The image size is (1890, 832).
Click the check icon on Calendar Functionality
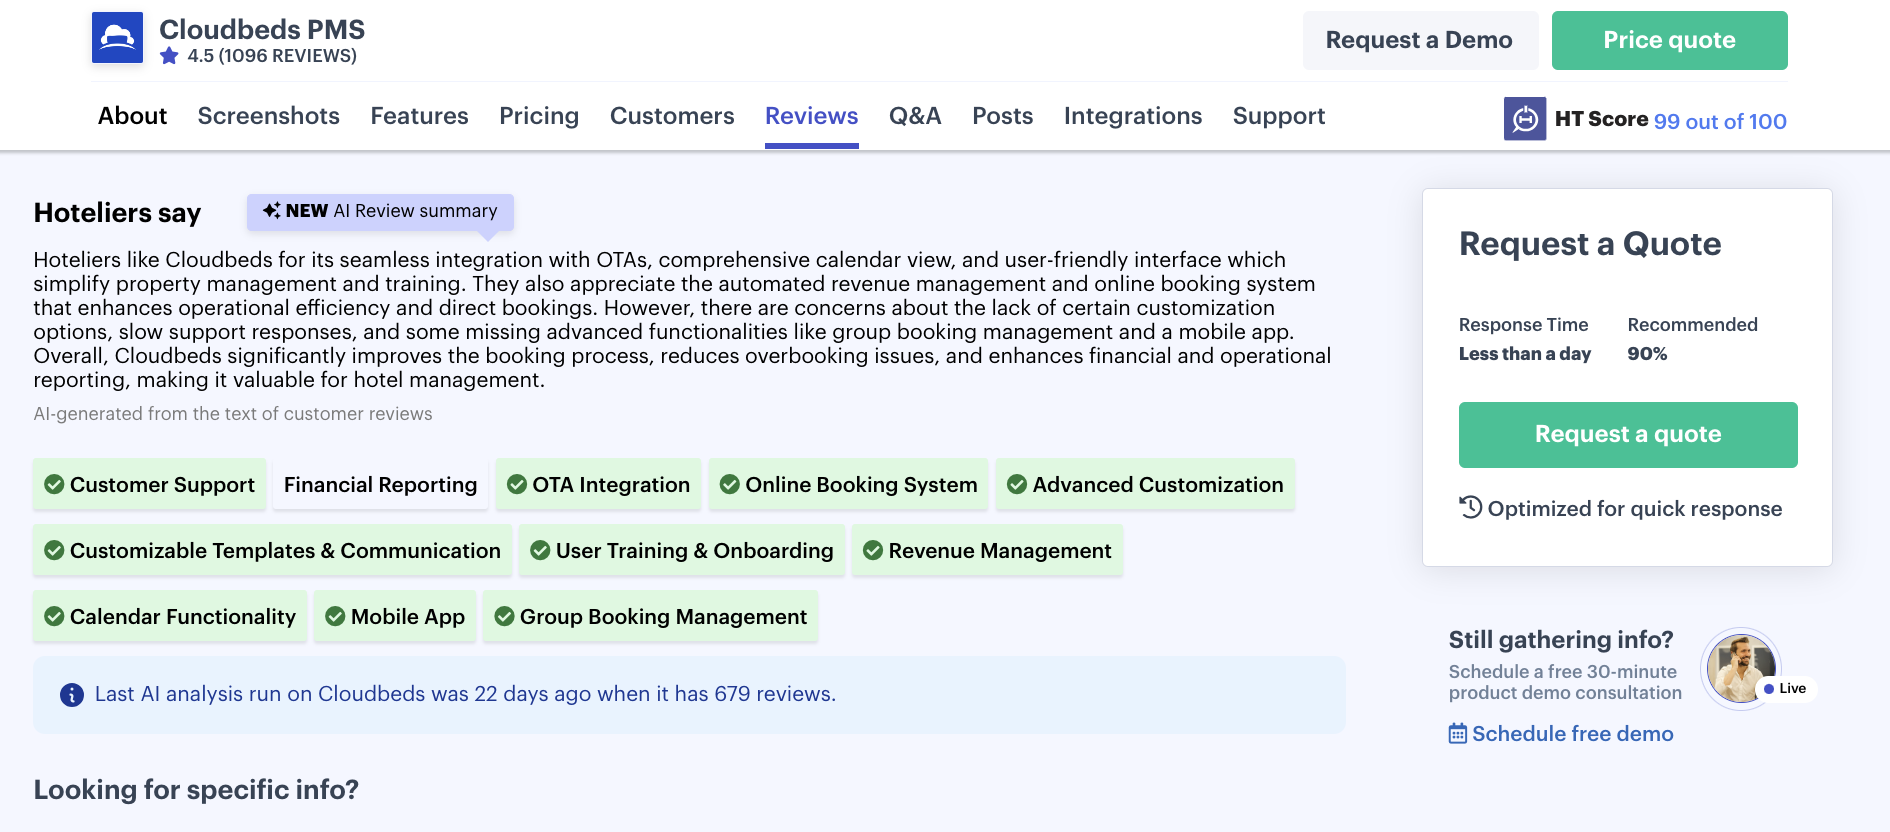(x=54, y=617)
